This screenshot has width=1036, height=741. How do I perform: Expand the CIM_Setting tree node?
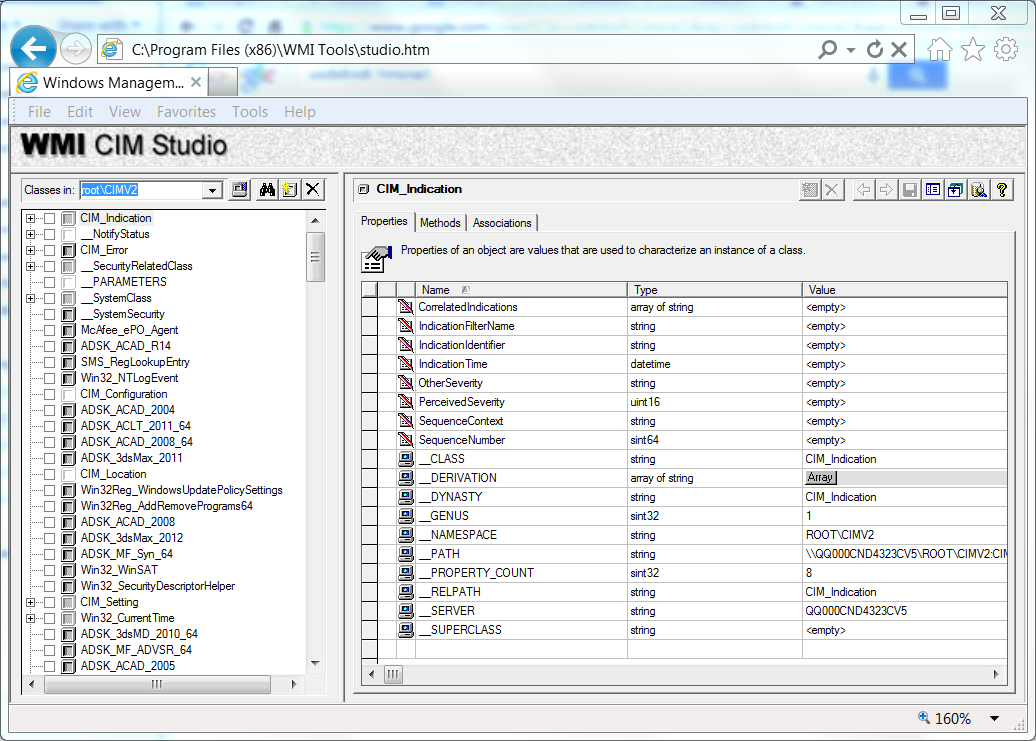[x=30, y=602]
